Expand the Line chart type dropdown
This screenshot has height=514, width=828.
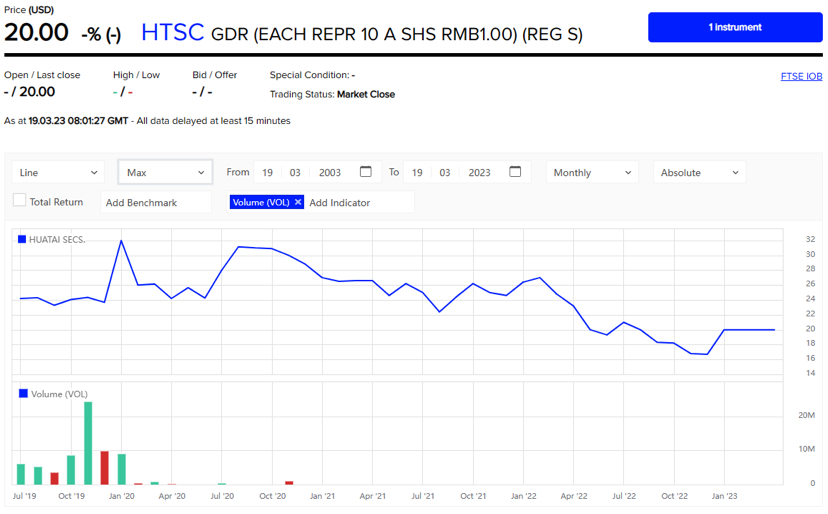tap(58, 173)
